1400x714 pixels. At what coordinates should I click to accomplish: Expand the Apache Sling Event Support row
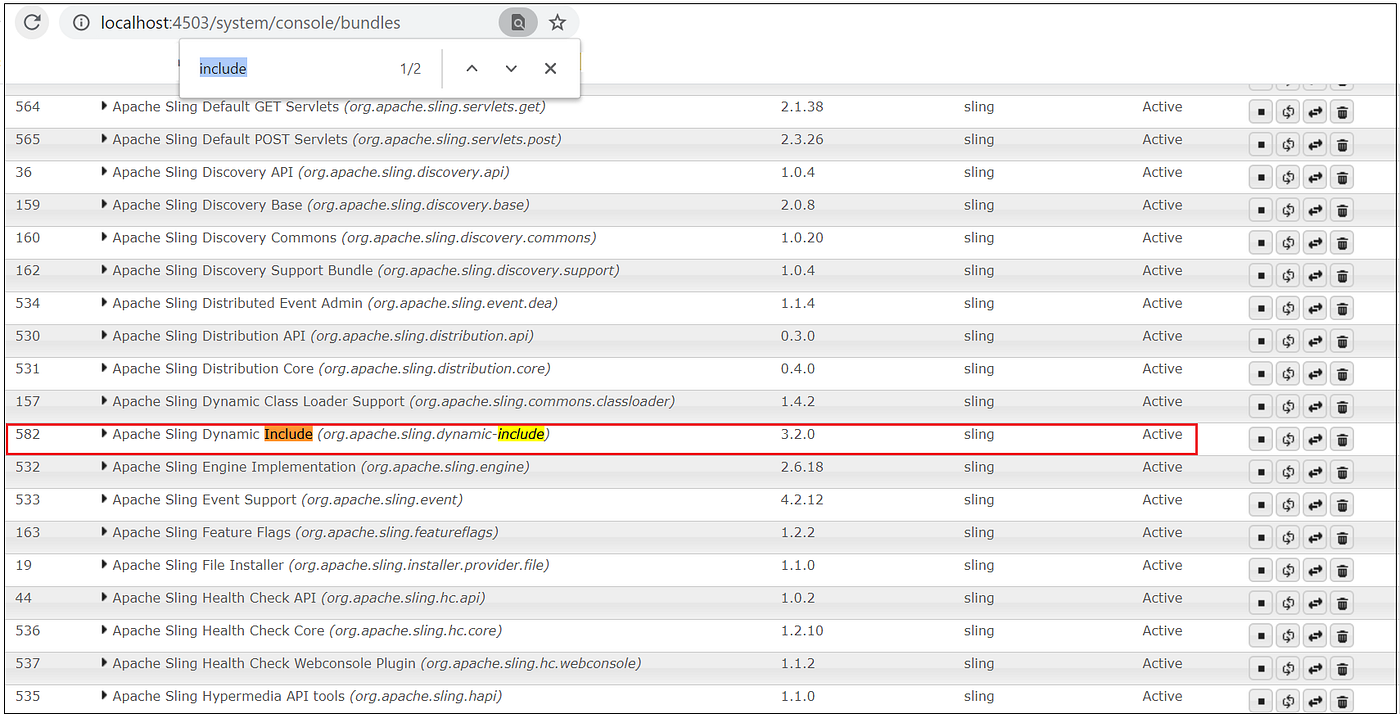(104, 499)
